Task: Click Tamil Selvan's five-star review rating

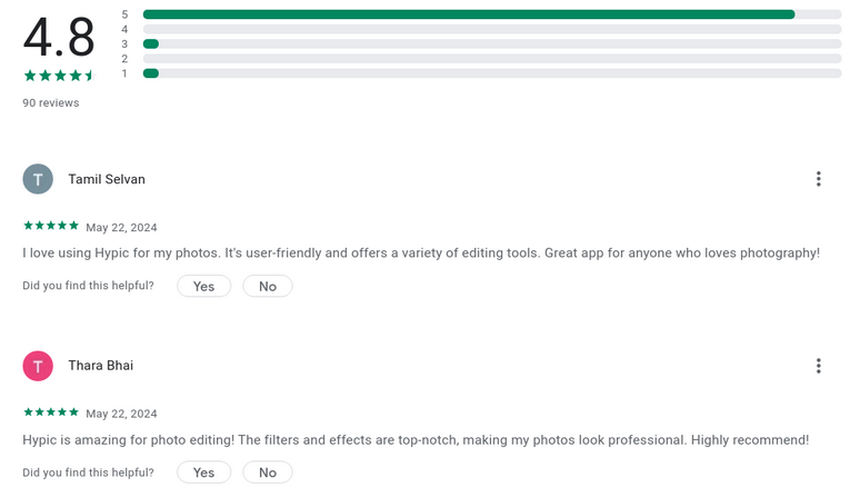Action: point(51,225)
